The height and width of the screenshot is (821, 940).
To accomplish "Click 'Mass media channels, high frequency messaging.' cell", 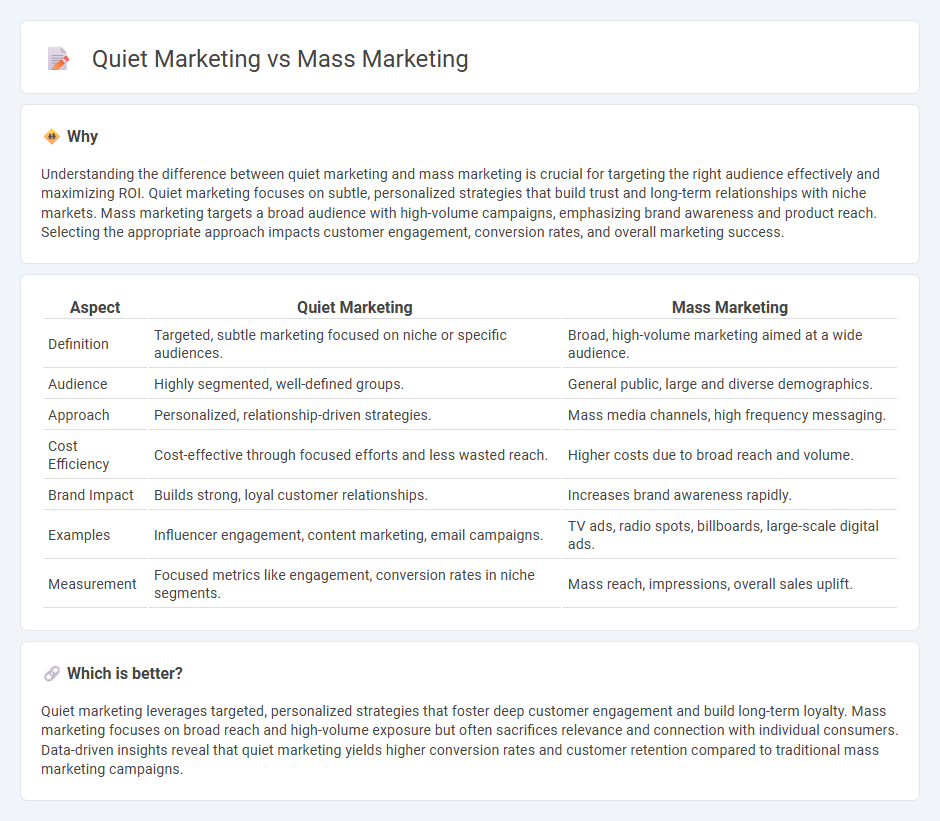I will tap(730, 415).
